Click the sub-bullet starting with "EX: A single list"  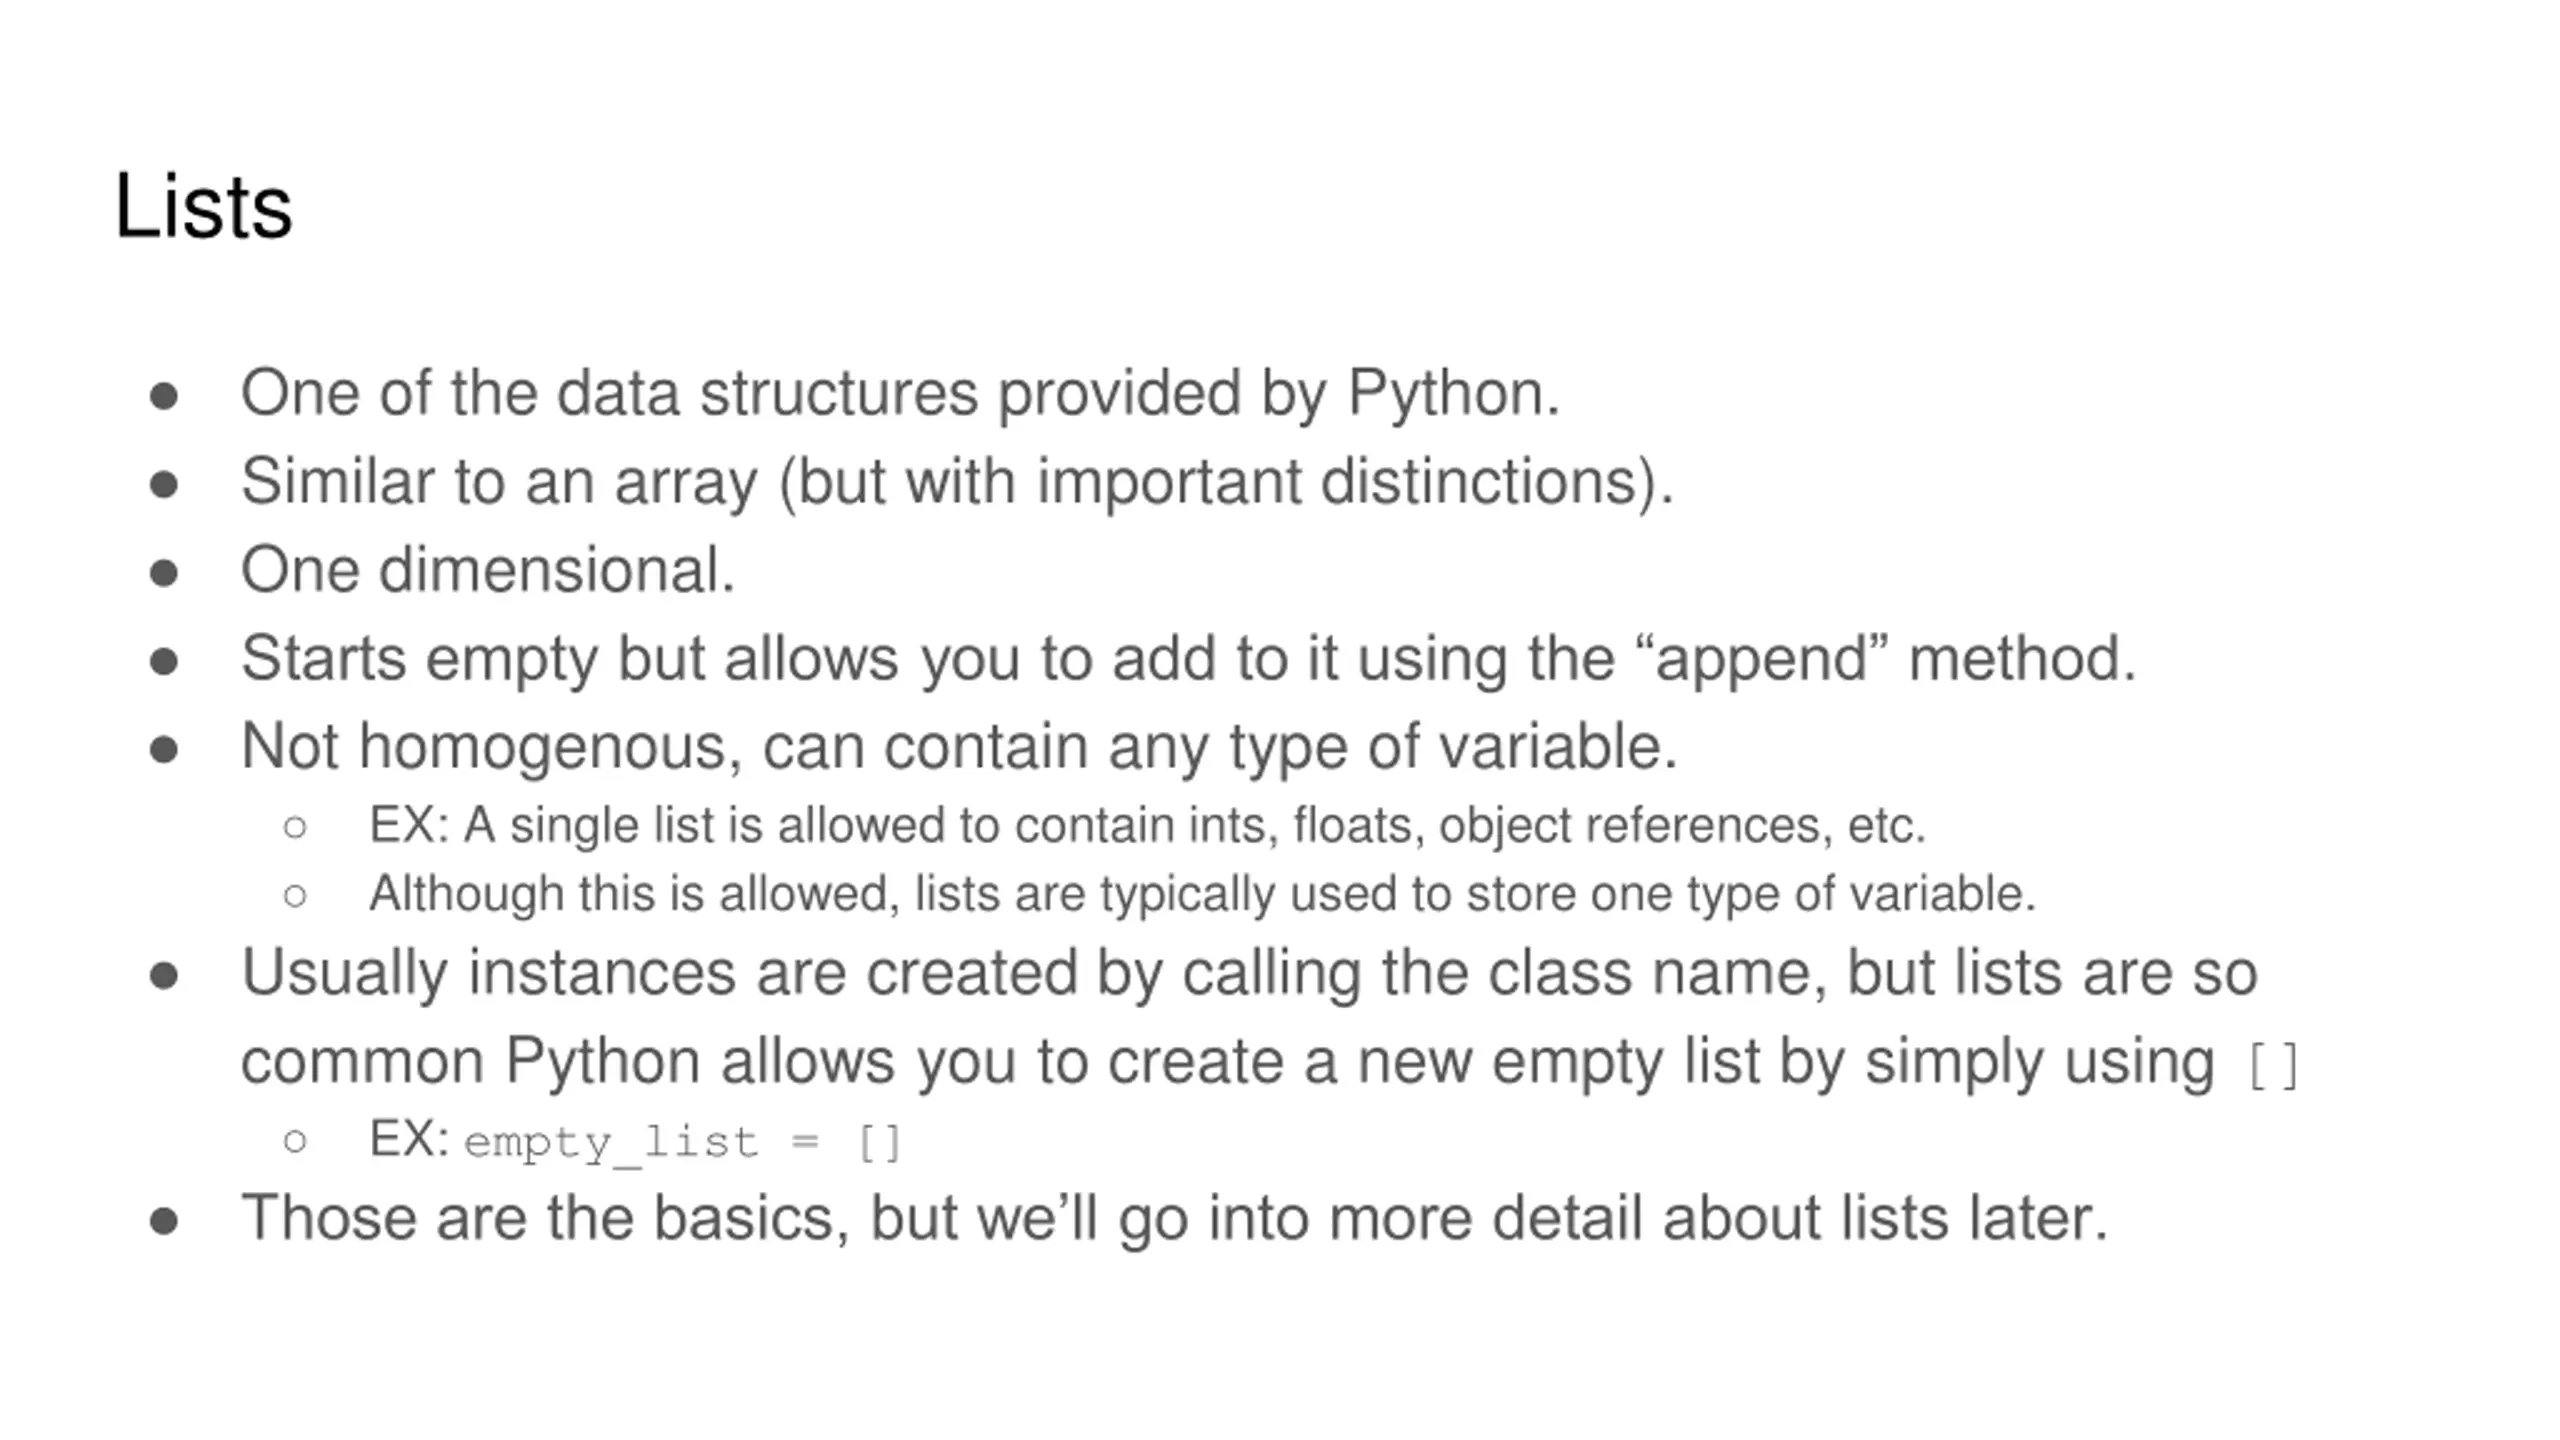(1147, 826)
